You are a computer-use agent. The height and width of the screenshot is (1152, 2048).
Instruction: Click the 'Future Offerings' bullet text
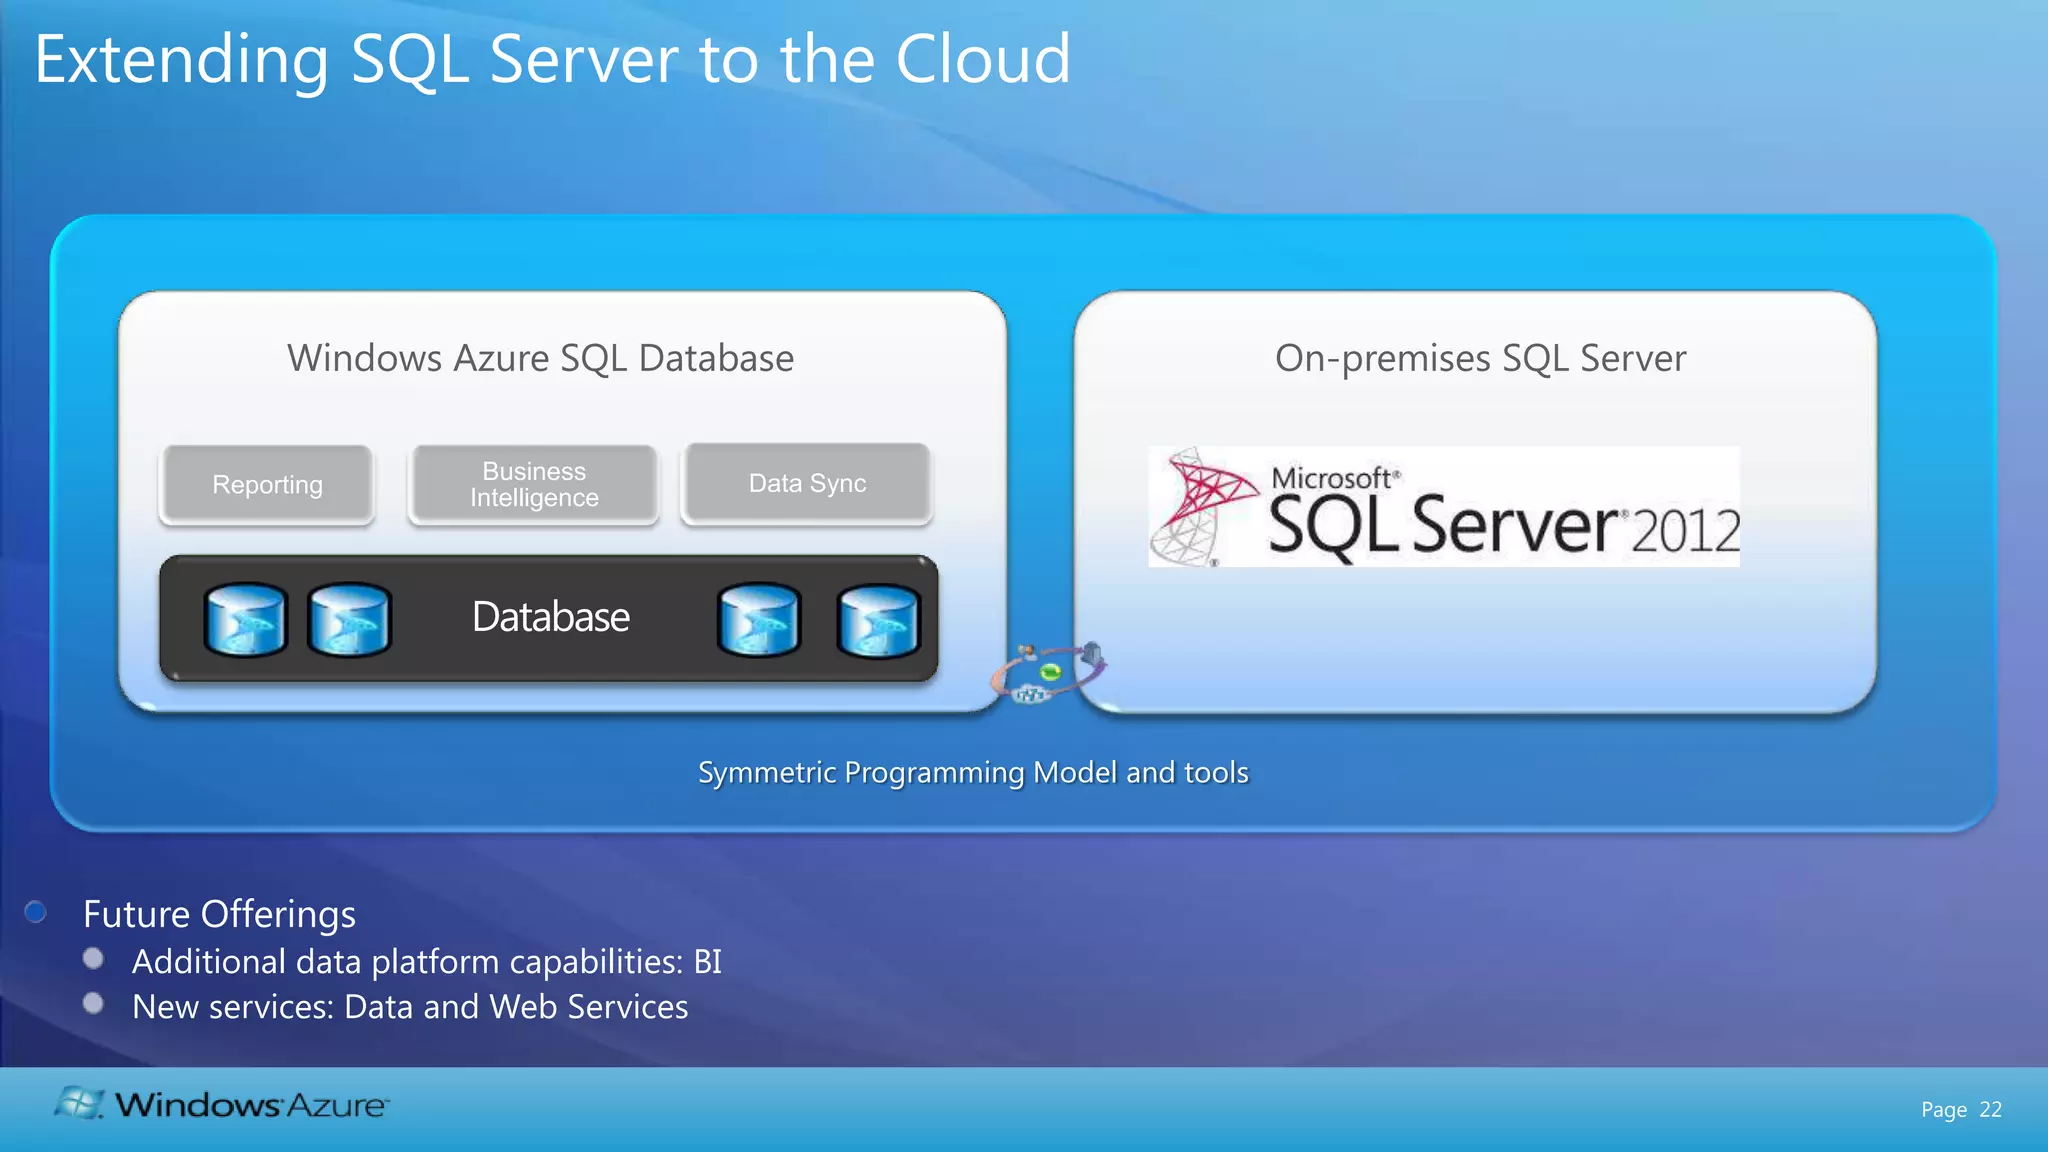click(x=219, y=914)
